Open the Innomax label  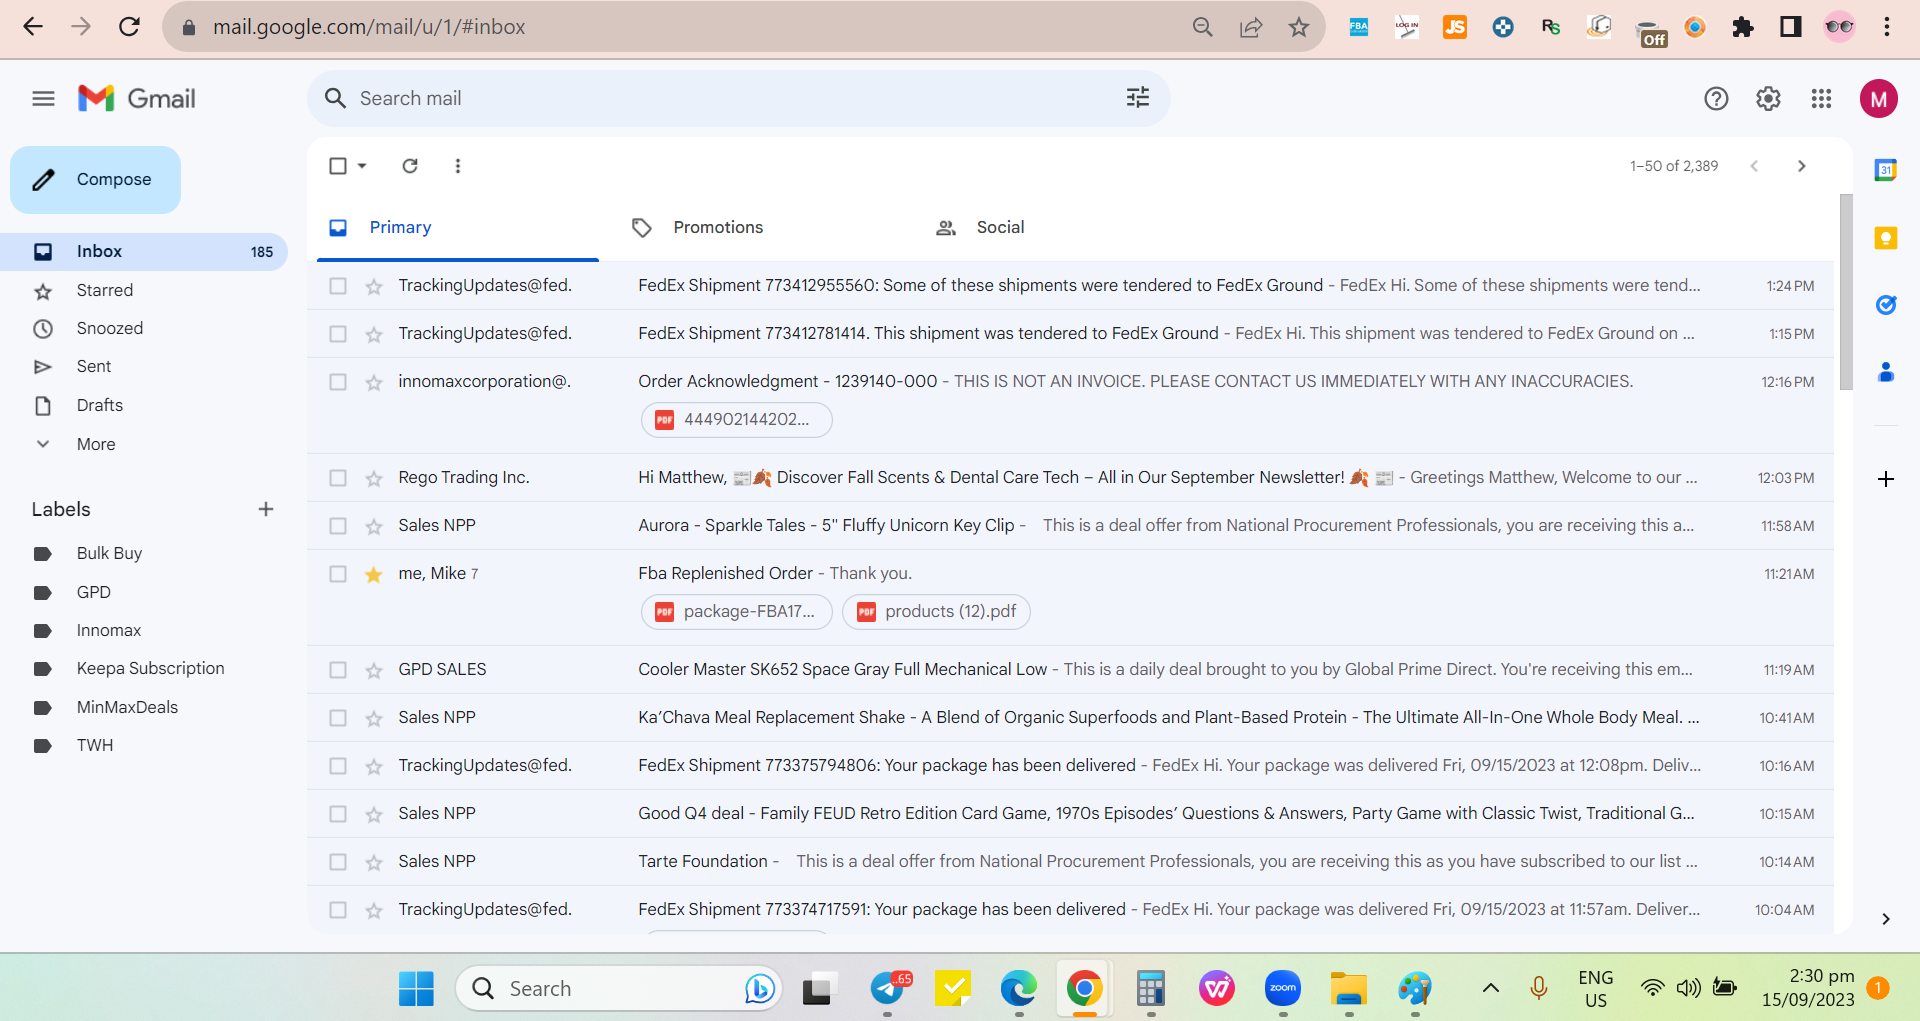pyautogui.click(x=109, y=630)
